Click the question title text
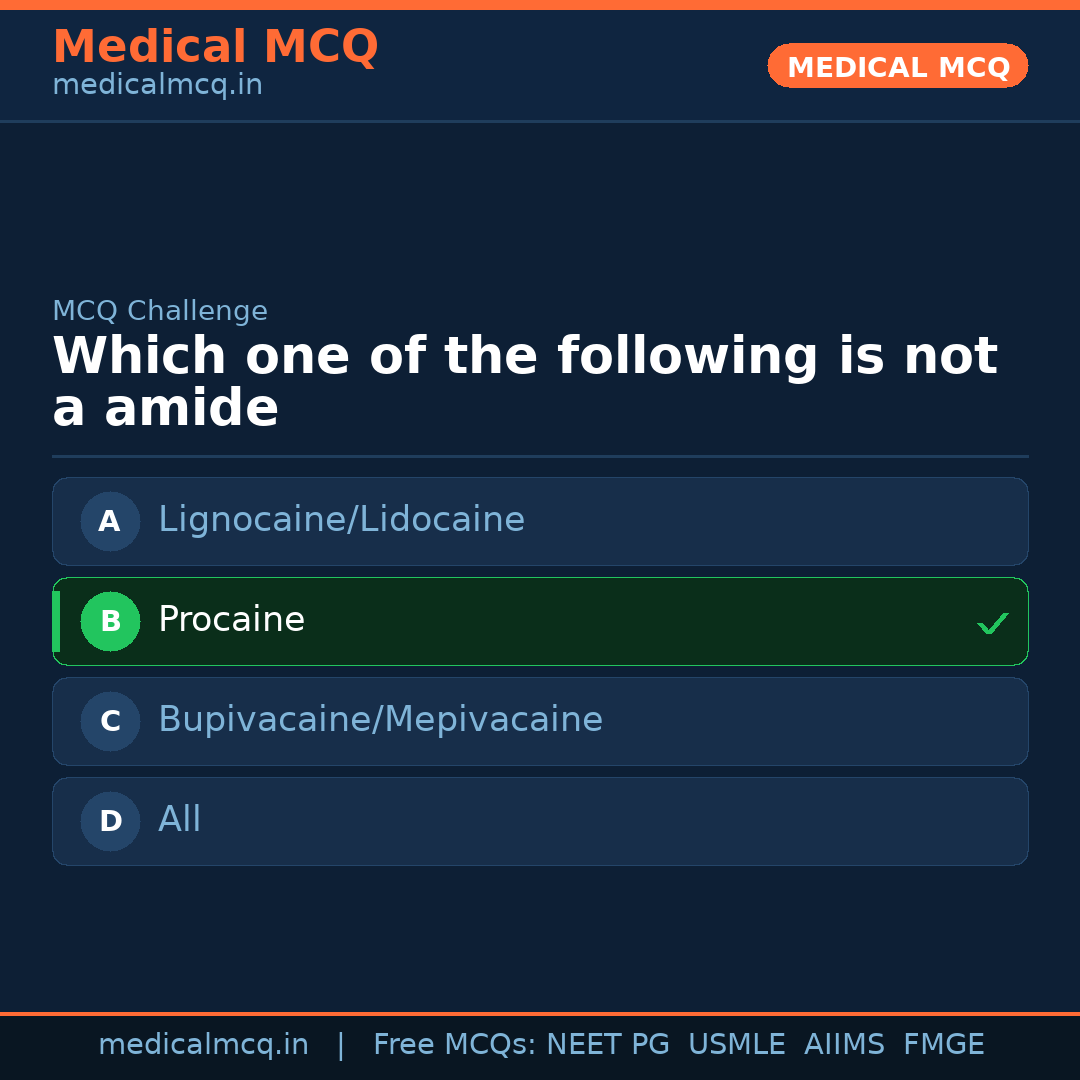 point(525,380)
